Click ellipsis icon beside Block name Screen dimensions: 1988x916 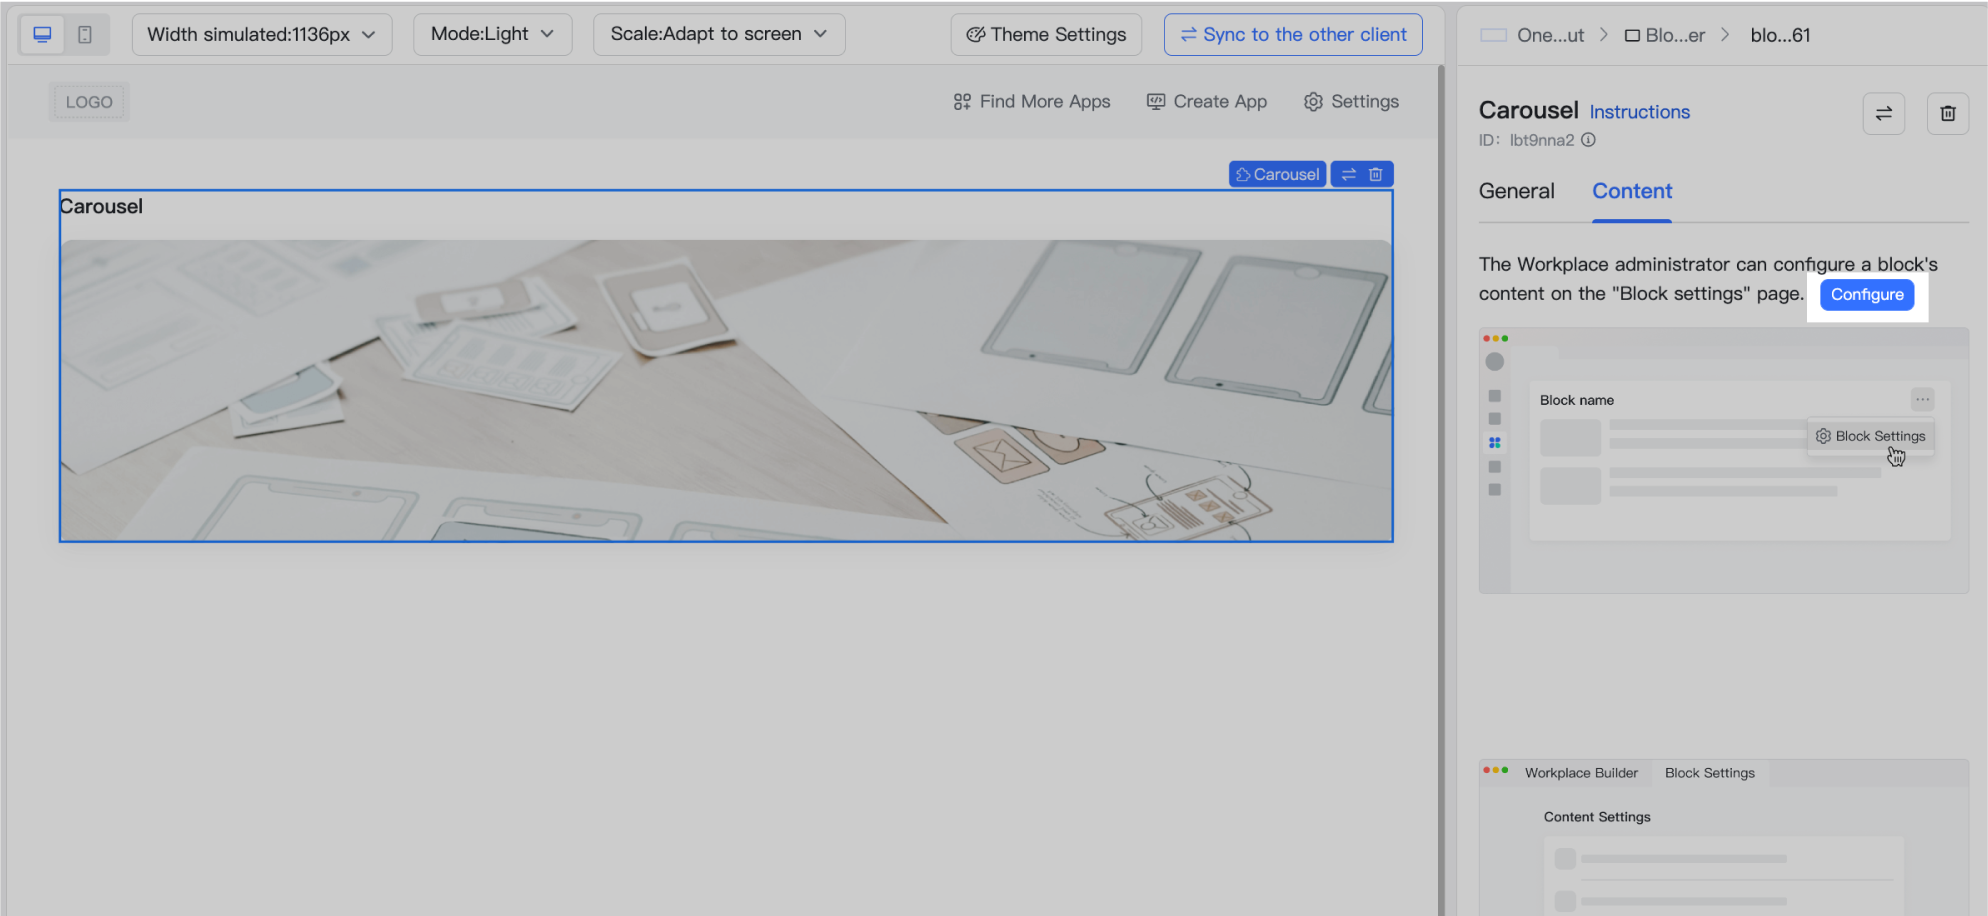(1922, 399)
